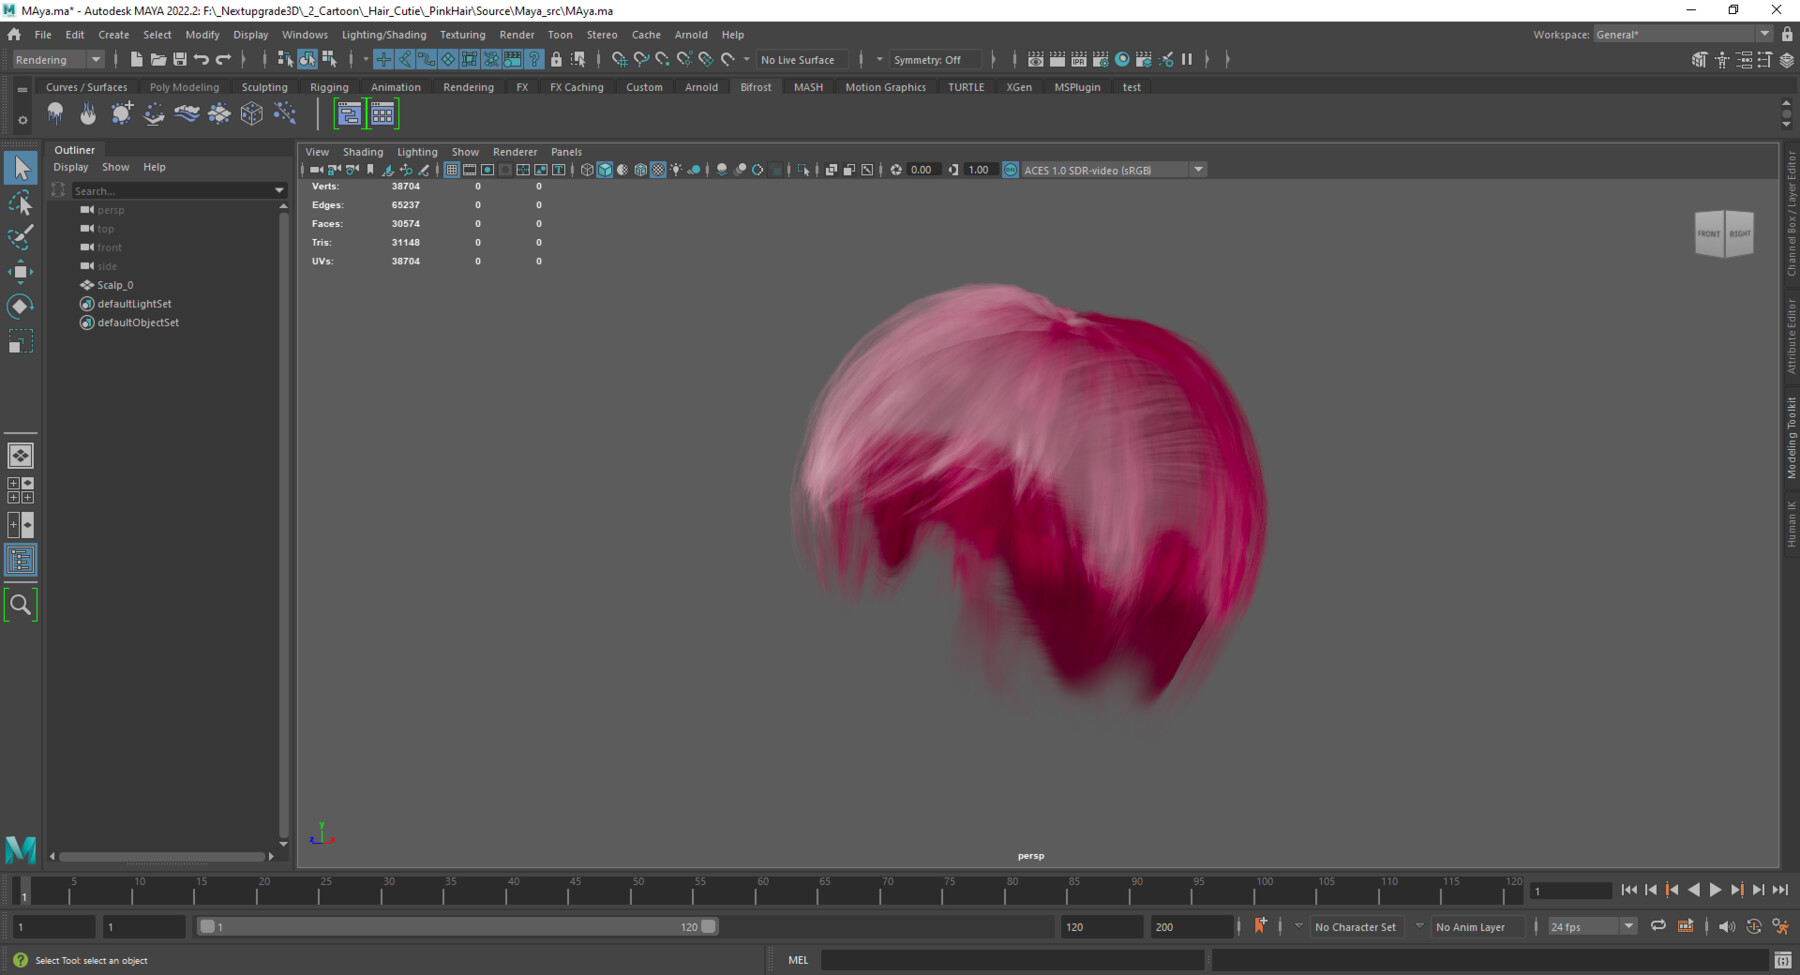The image size is (1800, 975).
Task: Activate the Scale tool in the toolbox
Action: click(x=20, y=342)
